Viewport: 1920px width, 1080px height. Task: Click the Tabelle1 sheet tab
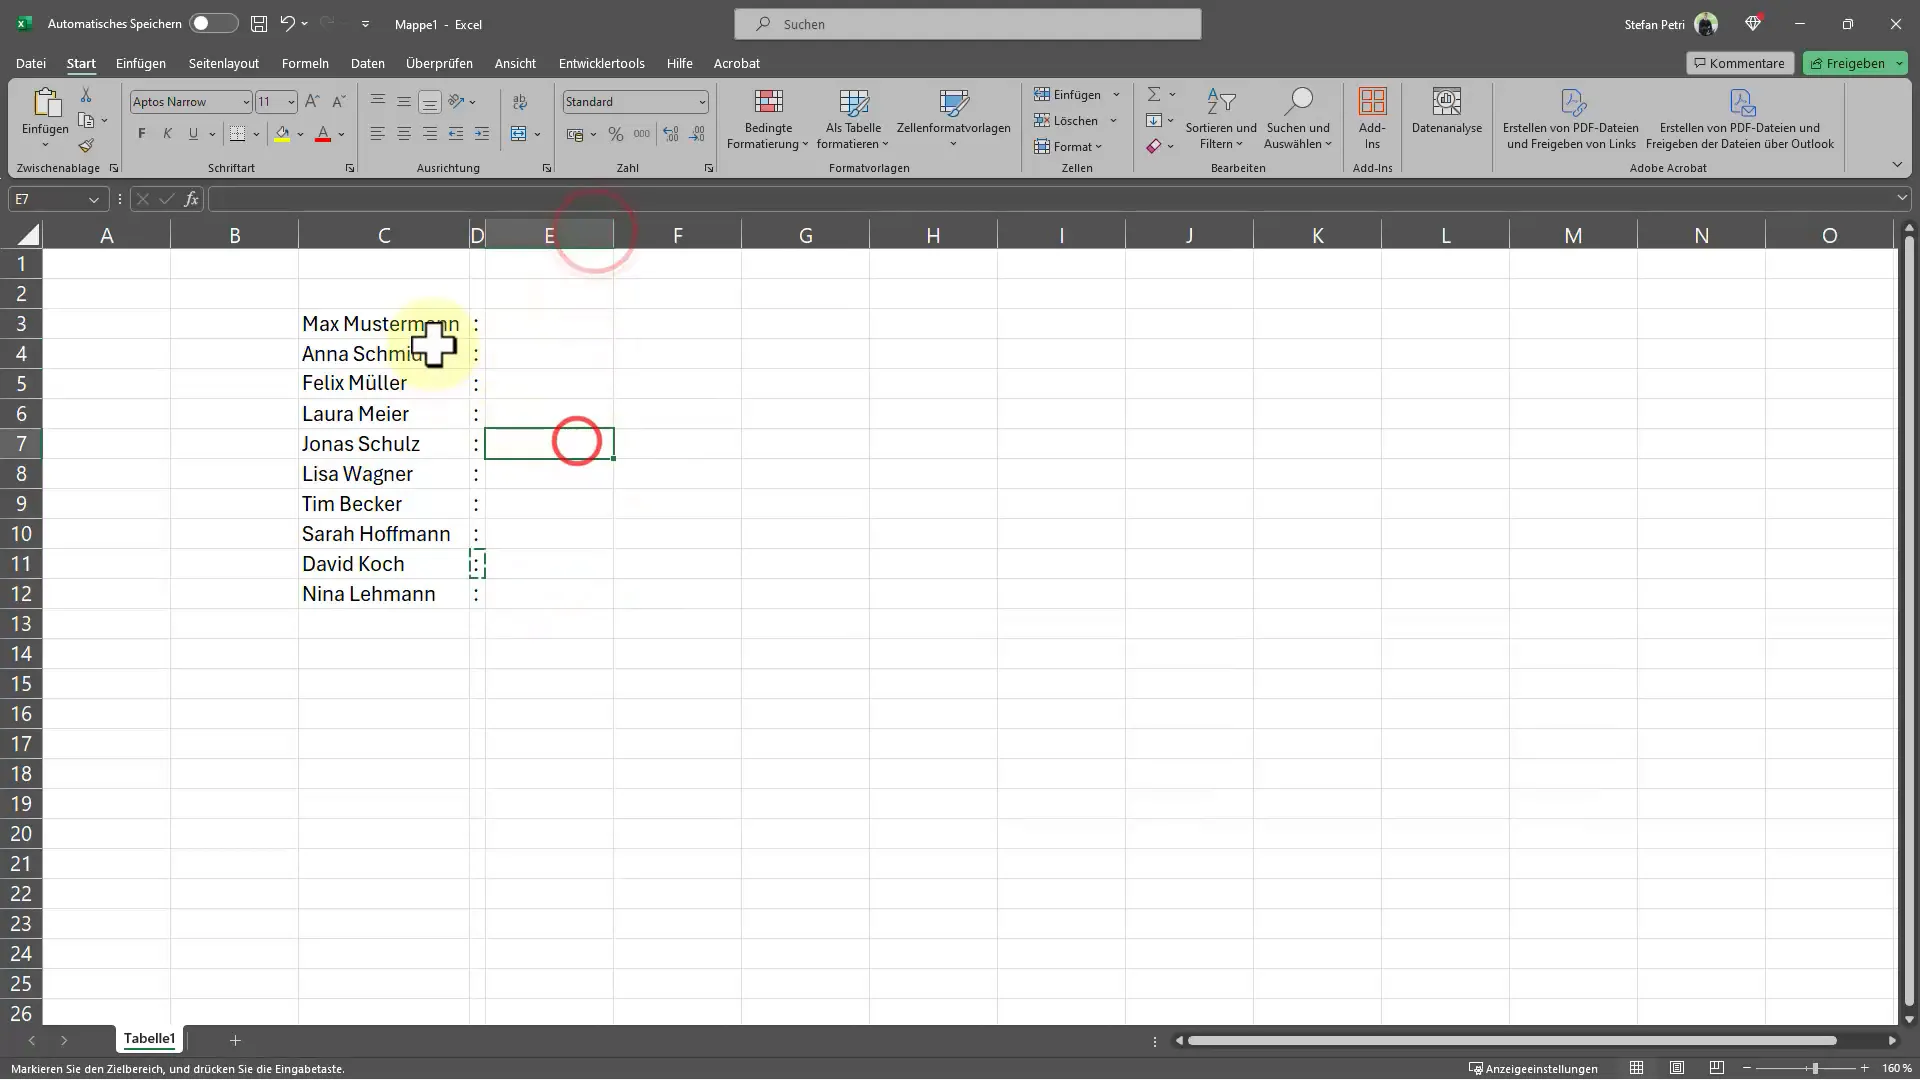(149, 1038)
